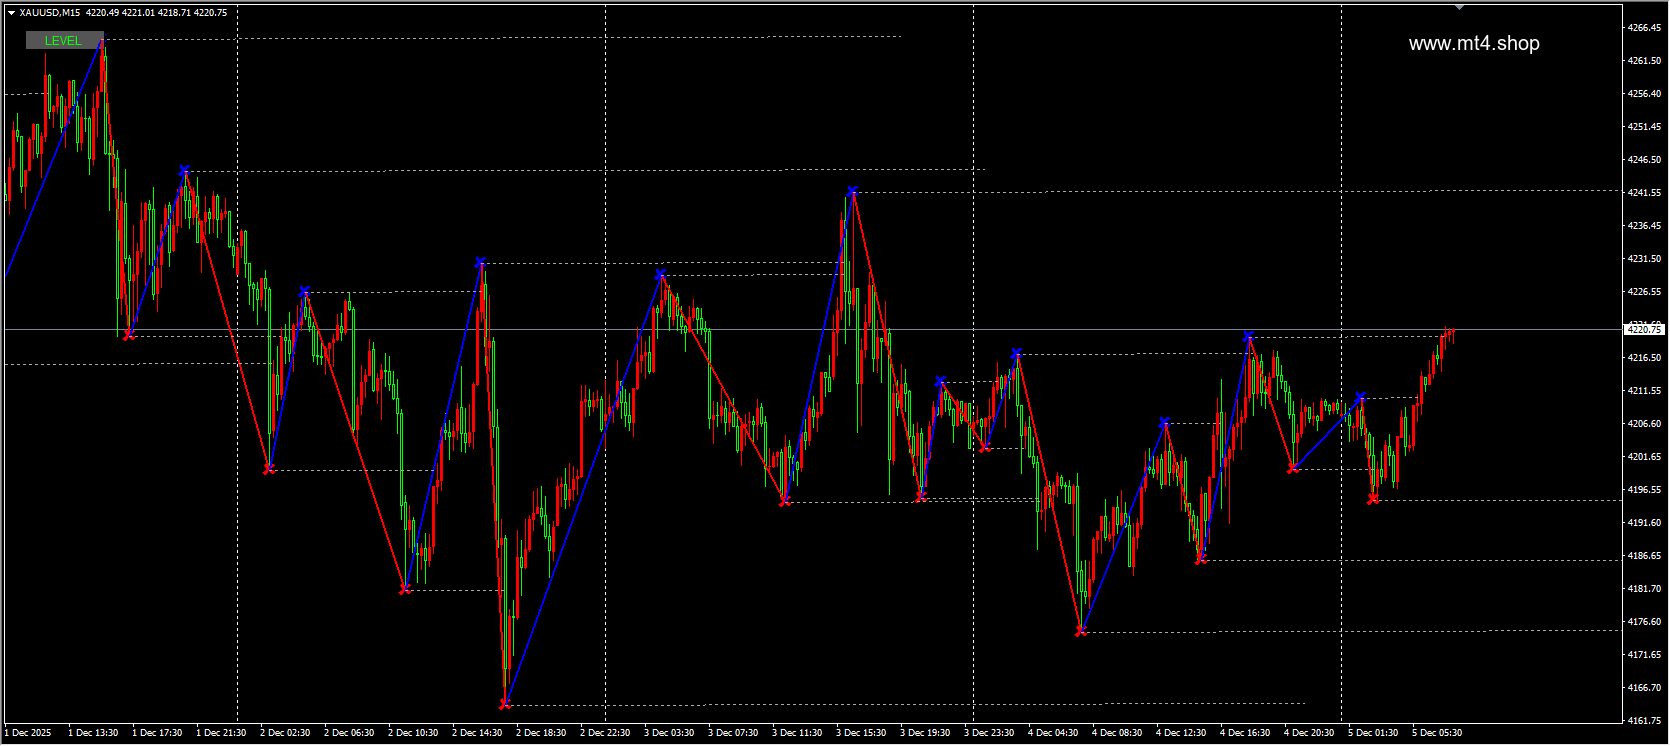This screenshot has height=746, width=1670.
Task: Click price axis label 4211.55
Action: (1644, 391)
